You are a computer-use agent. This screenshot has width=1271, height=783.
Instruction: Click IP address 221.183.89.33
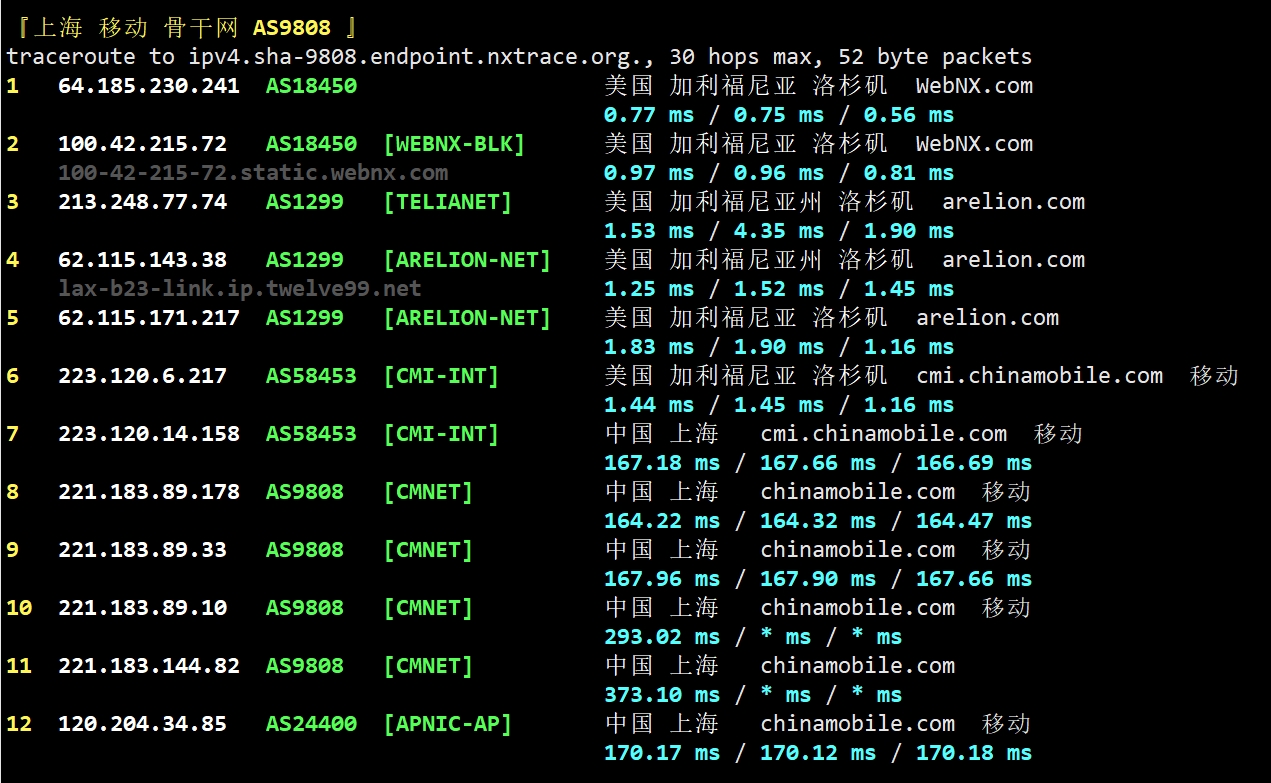click(142, 550)
